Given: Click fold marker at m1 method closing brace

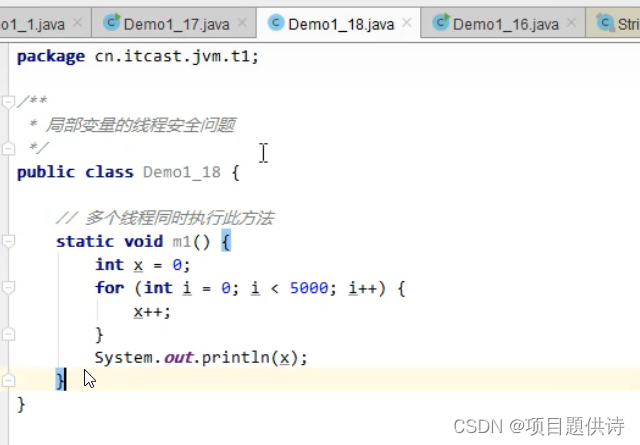Looking at the screenshot, I should click(x=8, y=380).
